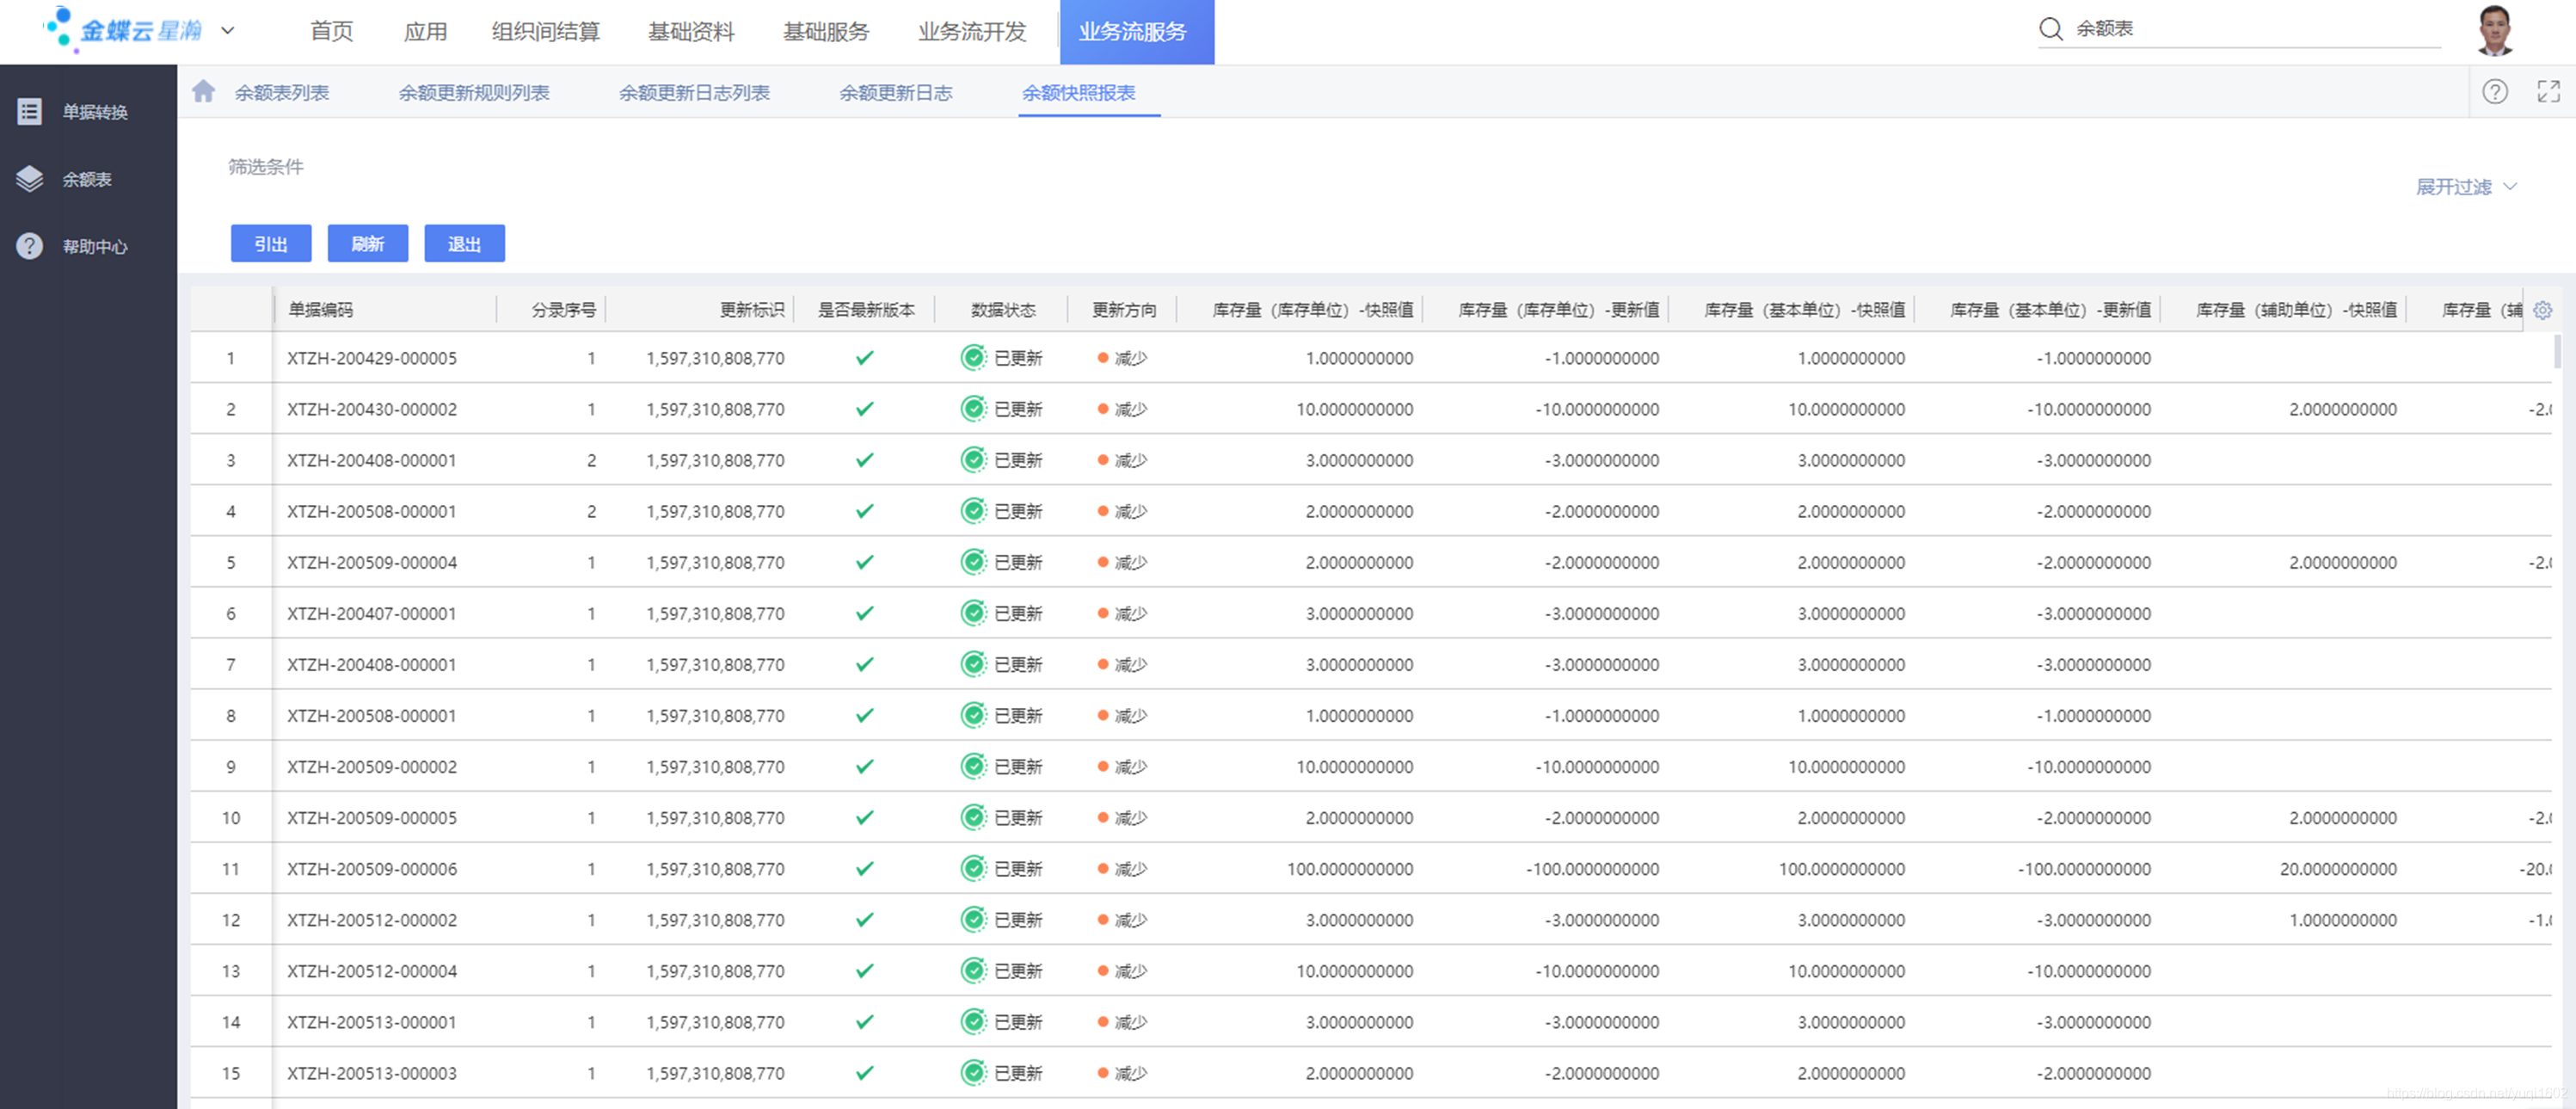Click user avatar at top right
Image resolution: width=2576 pixels, height=1109 pixels.
[2494, 30]
